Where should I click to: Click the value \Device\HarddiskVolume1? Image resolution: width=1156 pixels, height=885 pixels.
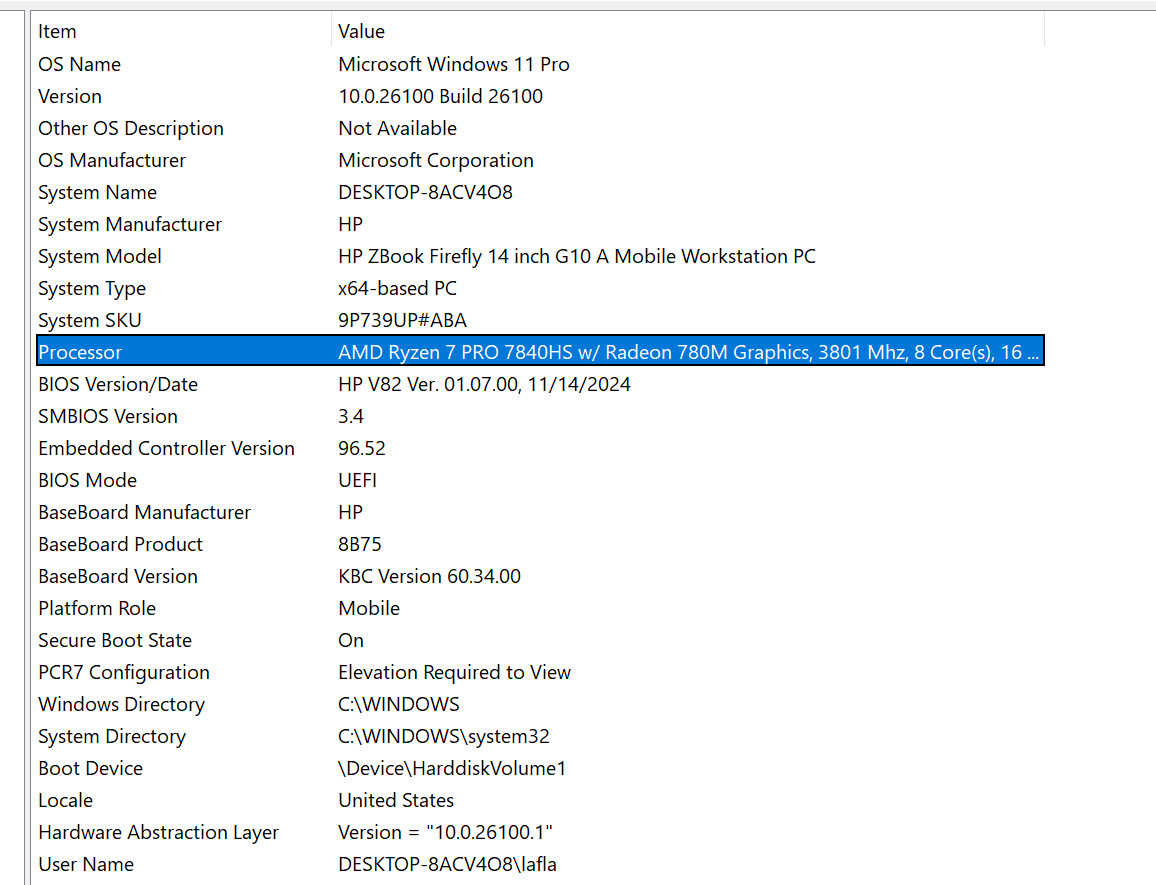click(452, 768)
